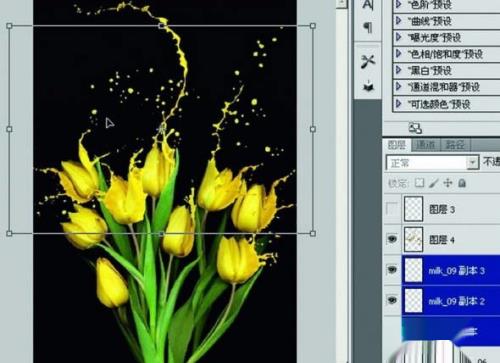
Task: Click the lock all padlock icon
Action: (x=462, y=183)
